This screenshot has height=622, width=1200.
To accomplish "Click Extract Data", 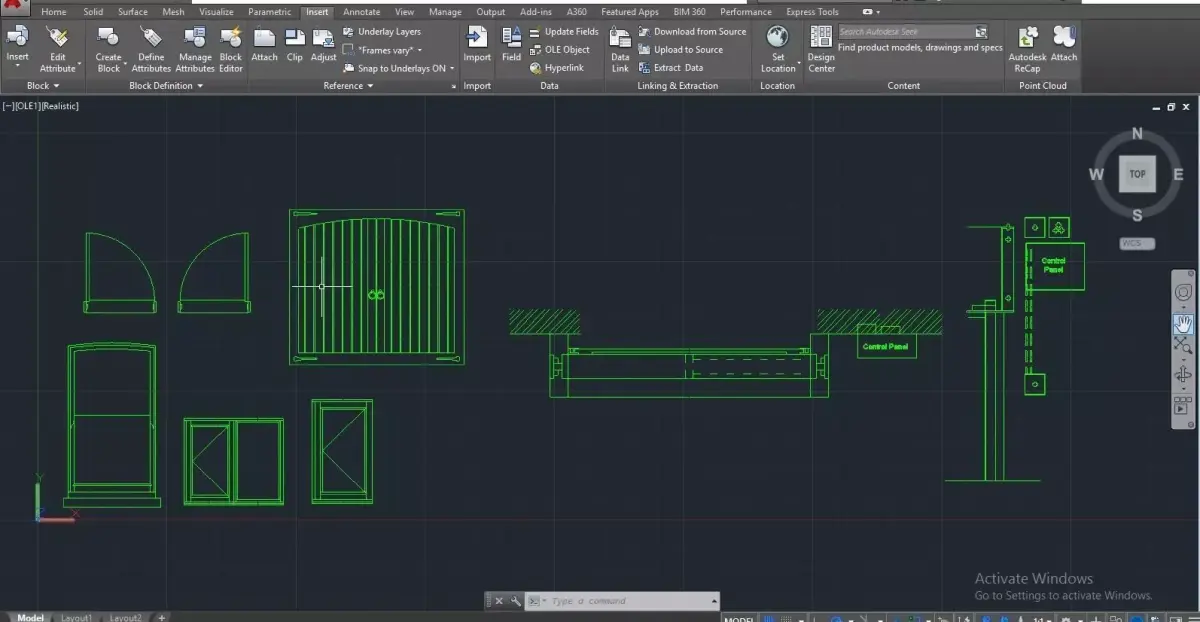I will coord(671,68).
